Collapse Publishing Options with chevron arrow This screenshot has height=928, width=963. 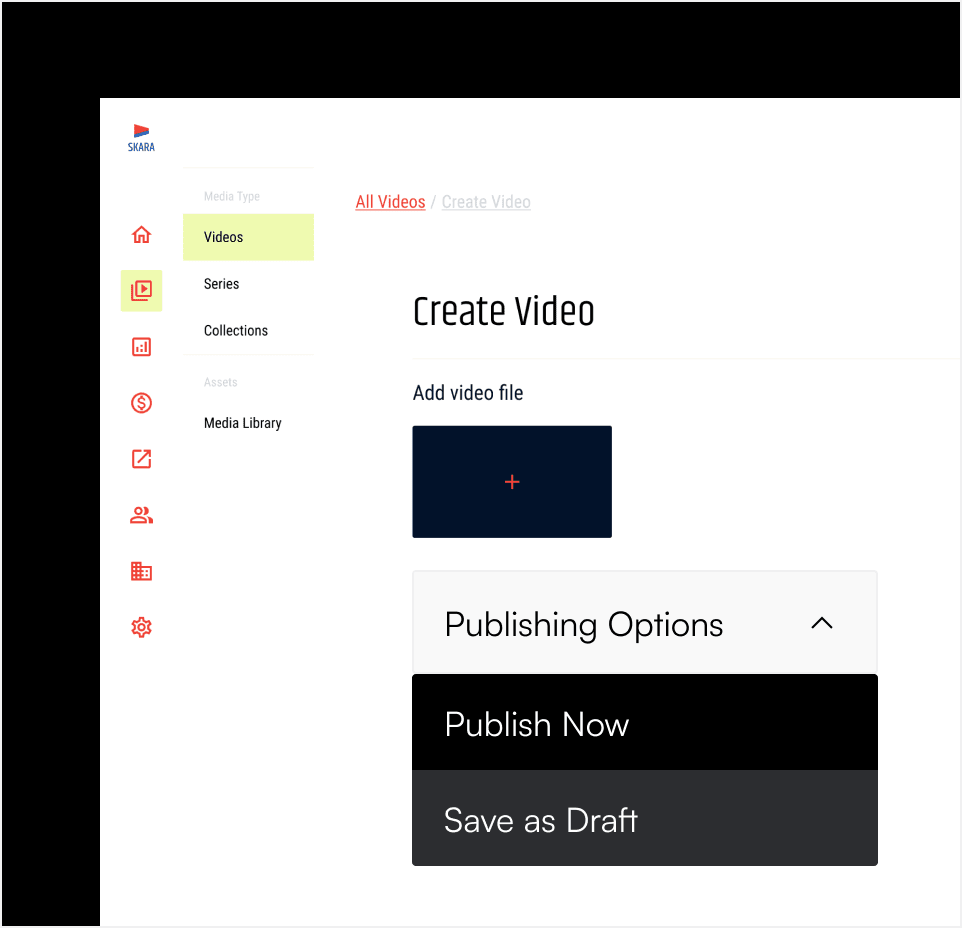822,623
